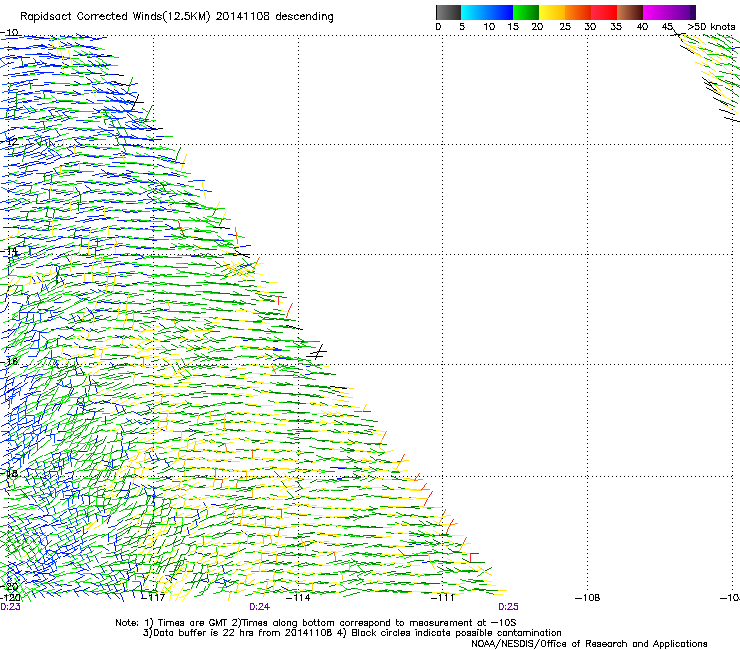This screenshot has width=740, height=650.
Task: Click the '-16' latitude axis label
Action: tap(9, 362)
